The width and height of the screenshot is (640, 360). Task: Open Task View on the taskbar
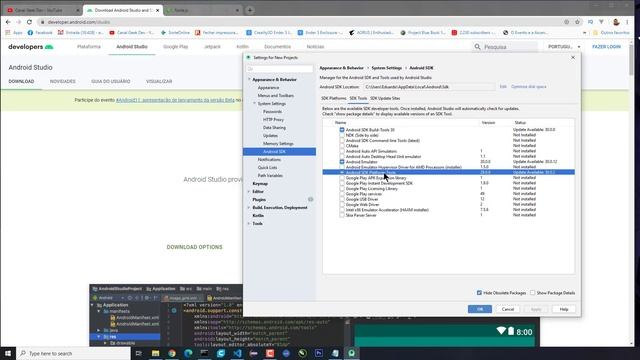pos(139,353)
